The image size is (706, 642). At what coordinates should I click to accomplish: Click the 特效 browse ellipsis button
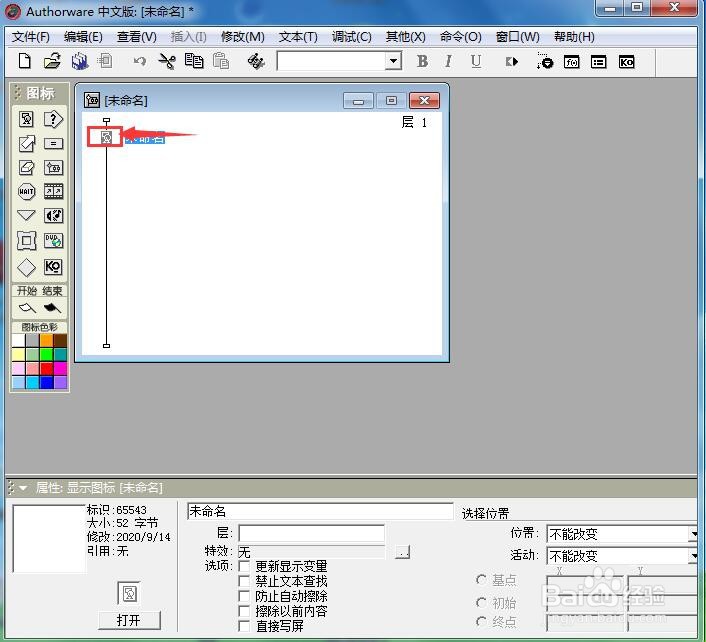click(403, 552)
